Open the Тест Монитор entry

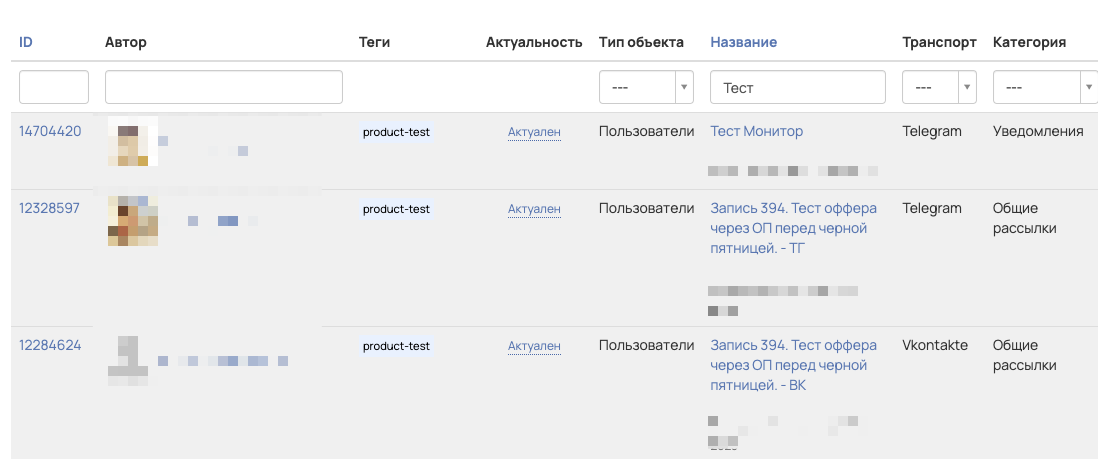pos(757,131)
